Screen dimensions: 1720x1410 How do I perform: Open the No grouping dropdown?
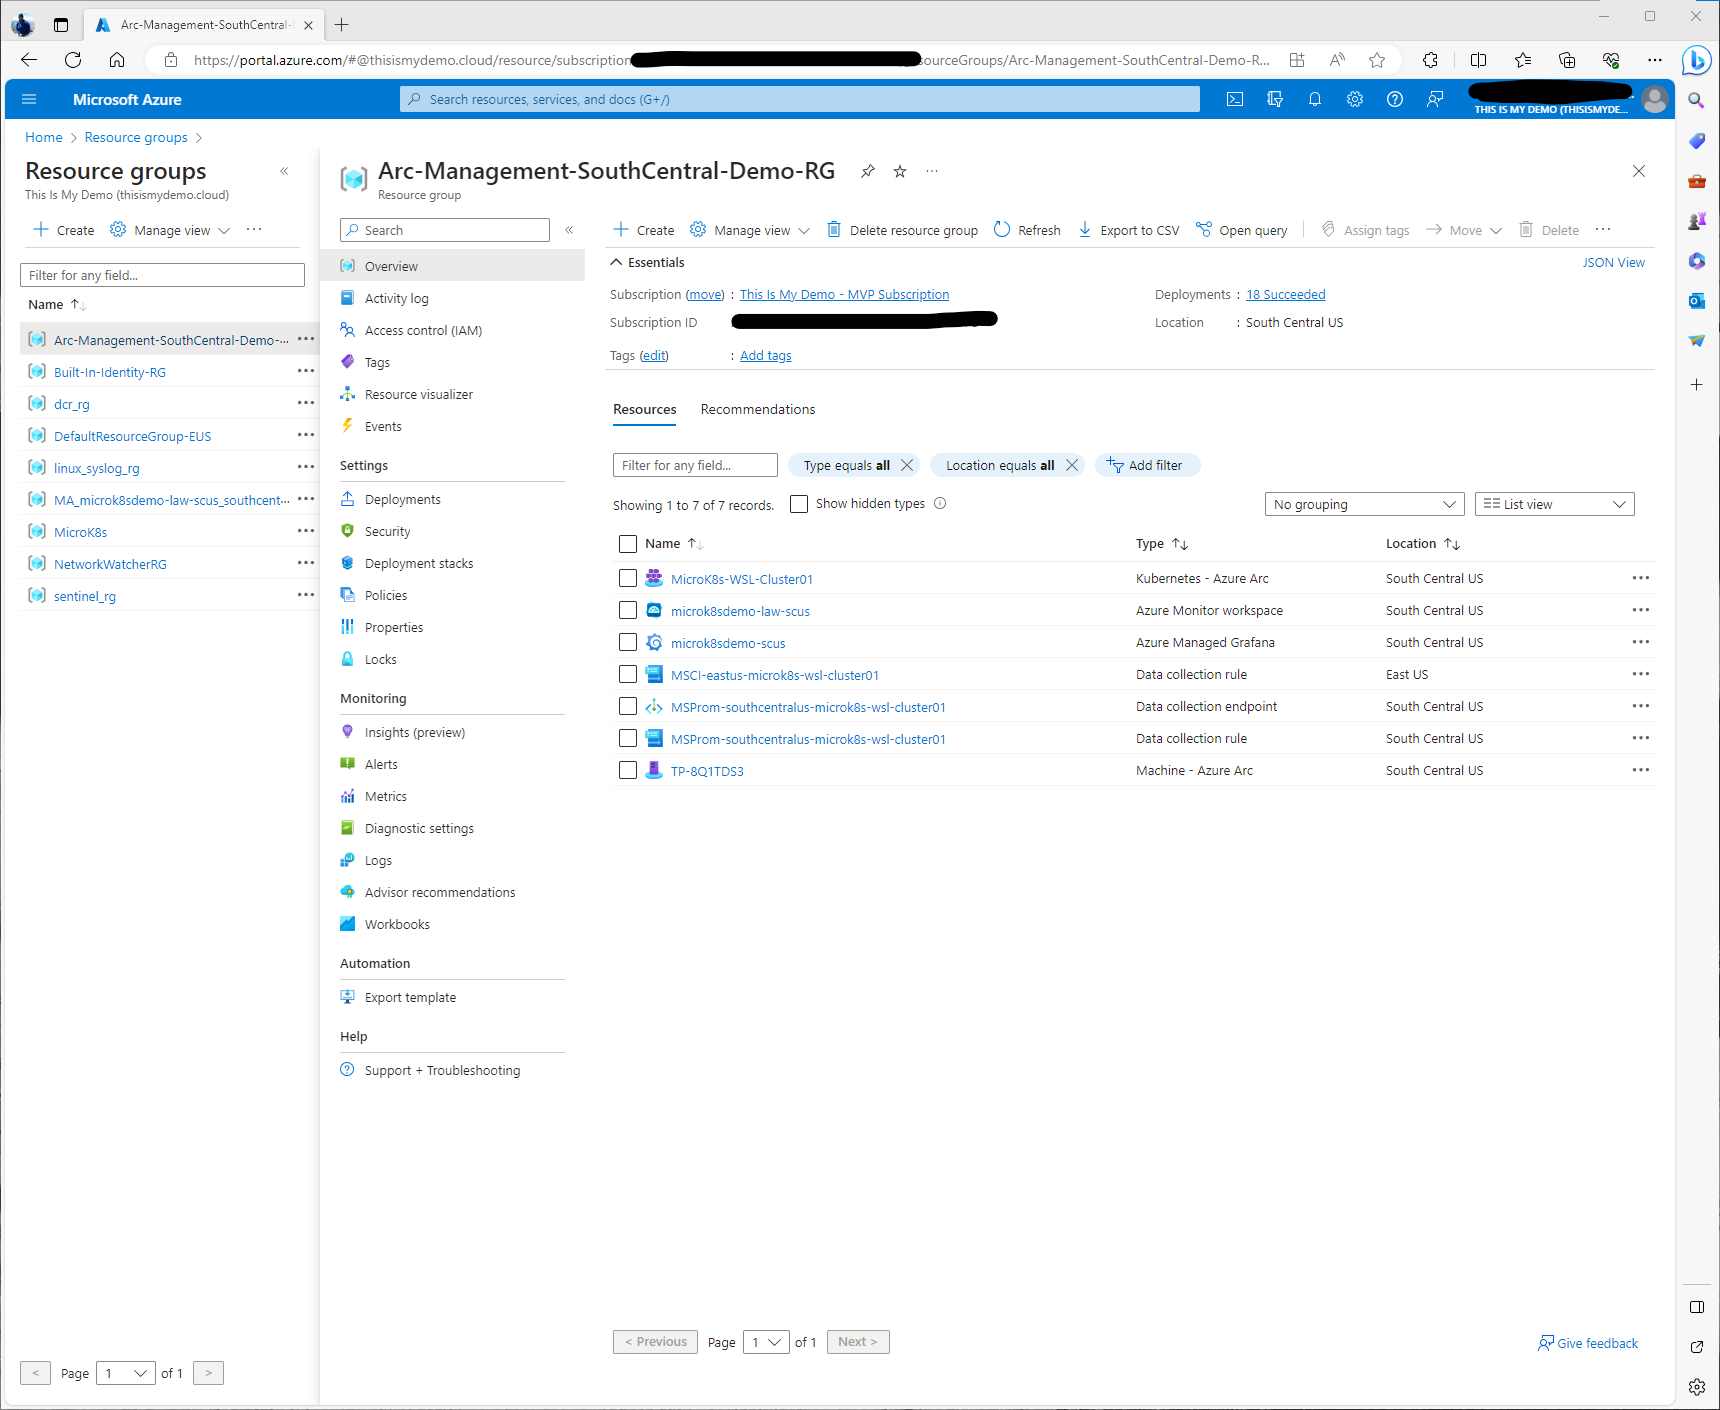pos(1364,504)
